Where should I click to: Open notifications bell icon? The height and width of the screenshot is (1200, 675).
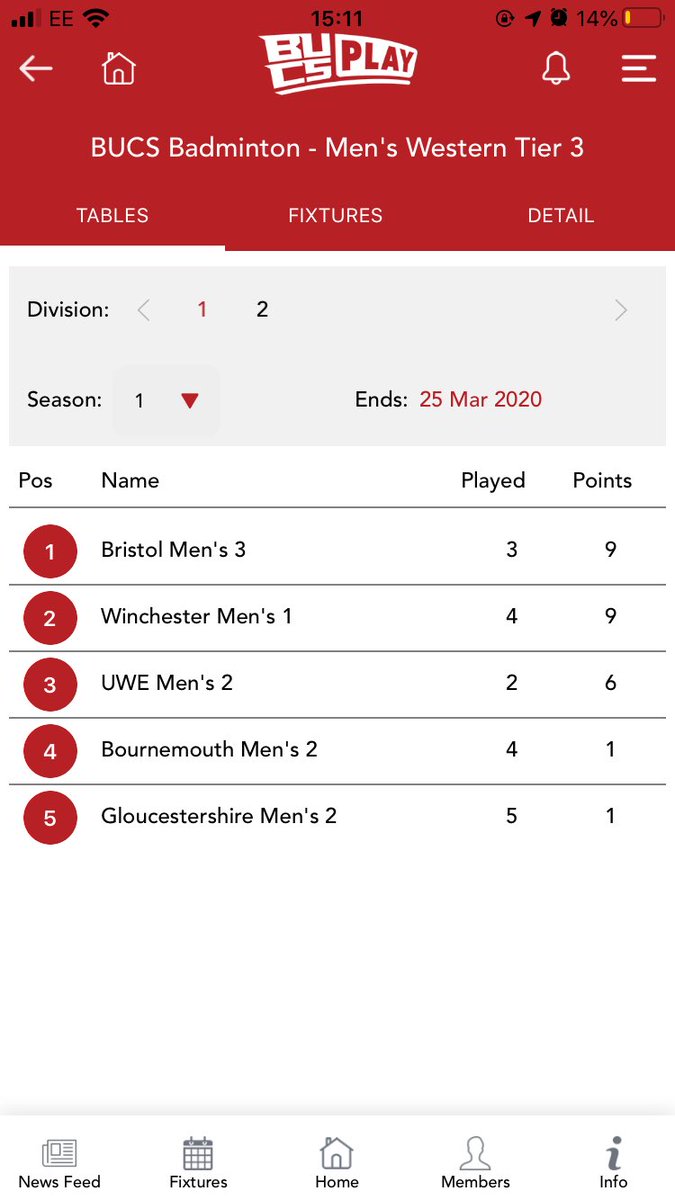click(x=555, y=68)
